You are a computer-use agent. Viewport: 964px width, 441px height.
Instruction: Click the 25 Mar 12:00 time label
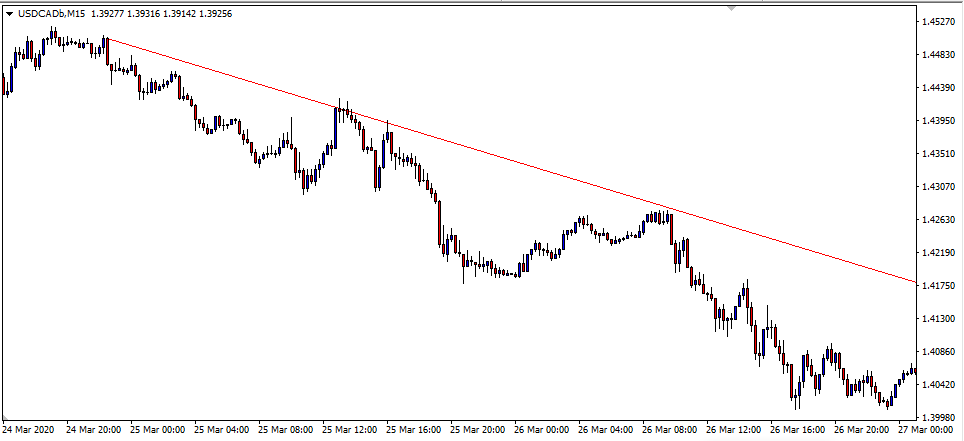point(349,428)
